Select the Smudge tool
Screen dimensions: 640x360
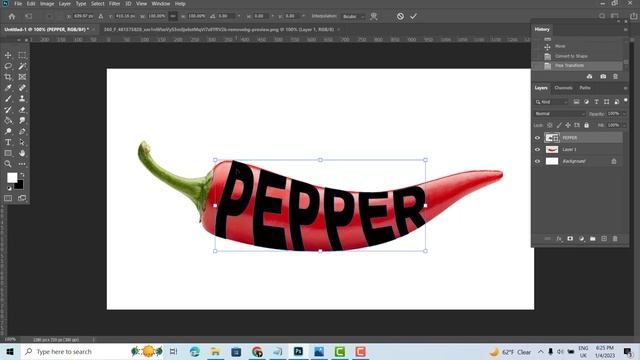[x=22, y=120]
